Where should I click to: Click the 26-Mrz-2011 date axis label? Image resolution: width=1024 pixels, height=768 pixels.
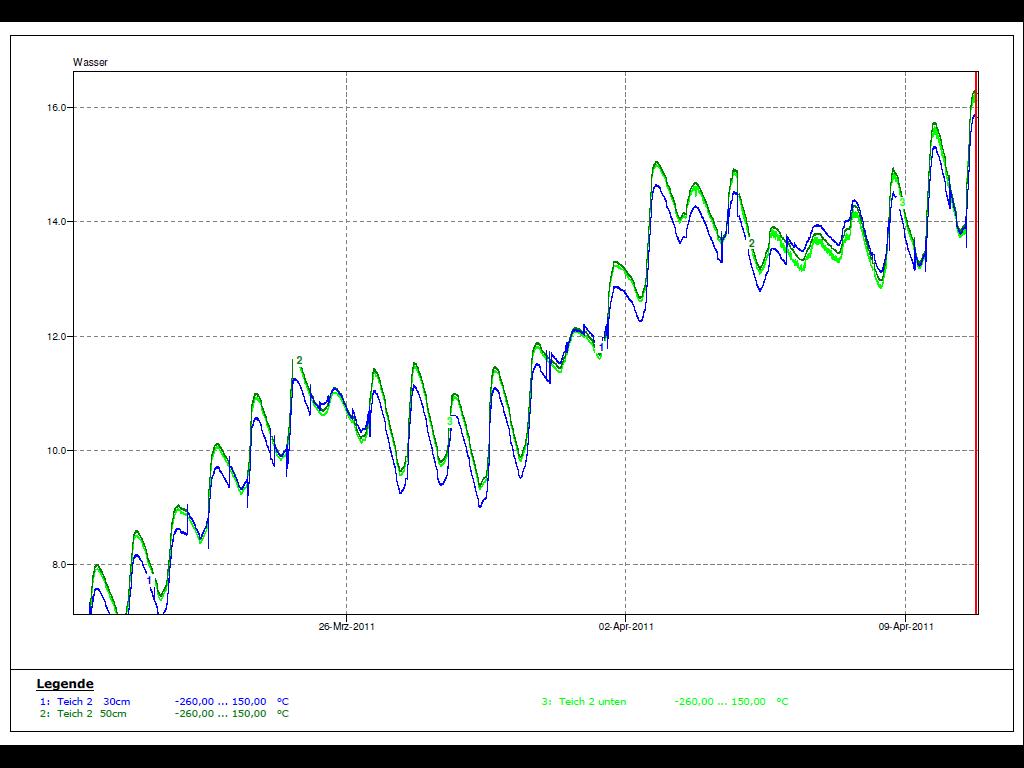pyautogui.click(x=347, y=627)
